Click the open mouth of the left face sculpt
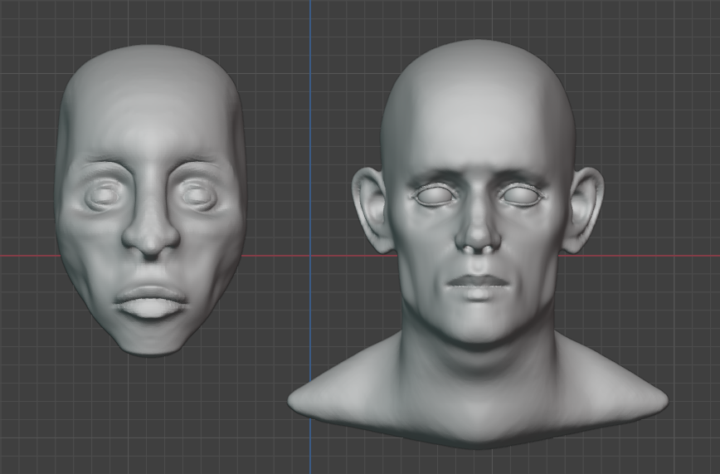This screenshot has height=474, width=720. pyautogui.click(x=151, y=301)
